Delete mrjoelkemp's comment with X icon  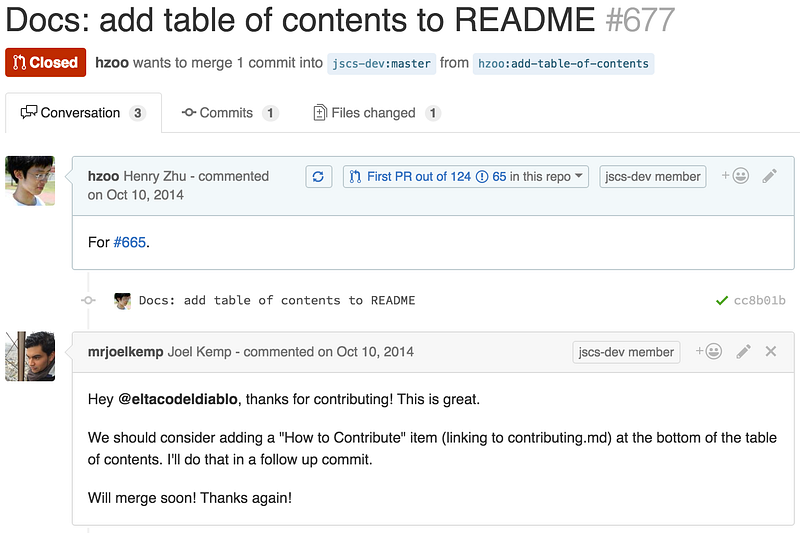(x=771, y=351)
